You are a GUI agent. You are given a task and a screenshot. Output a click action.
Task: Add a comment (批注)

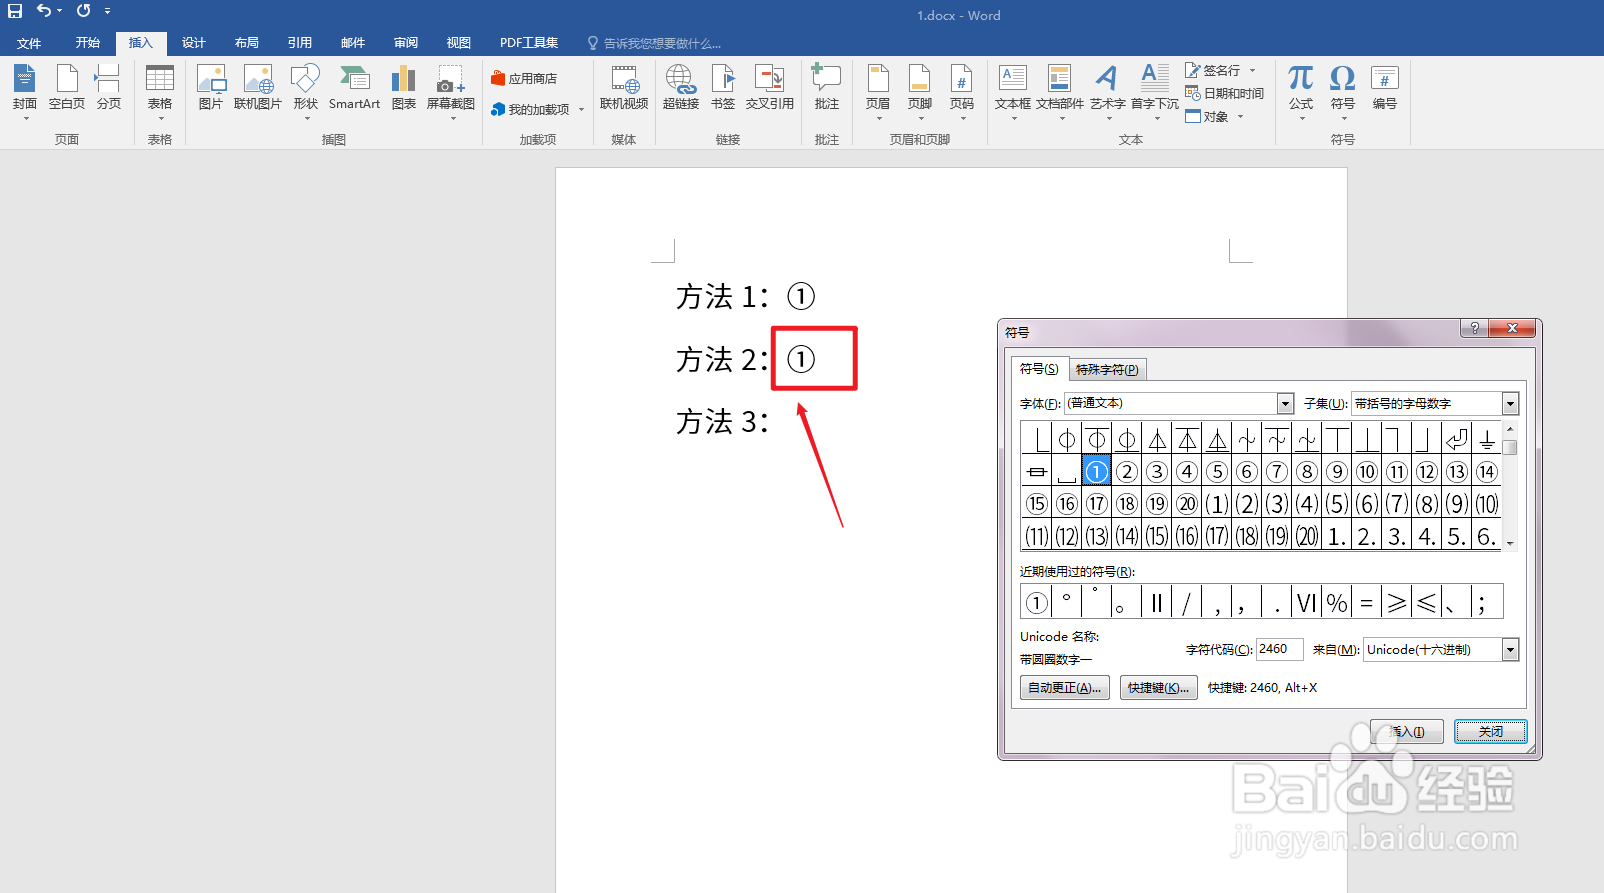[826, 88]
